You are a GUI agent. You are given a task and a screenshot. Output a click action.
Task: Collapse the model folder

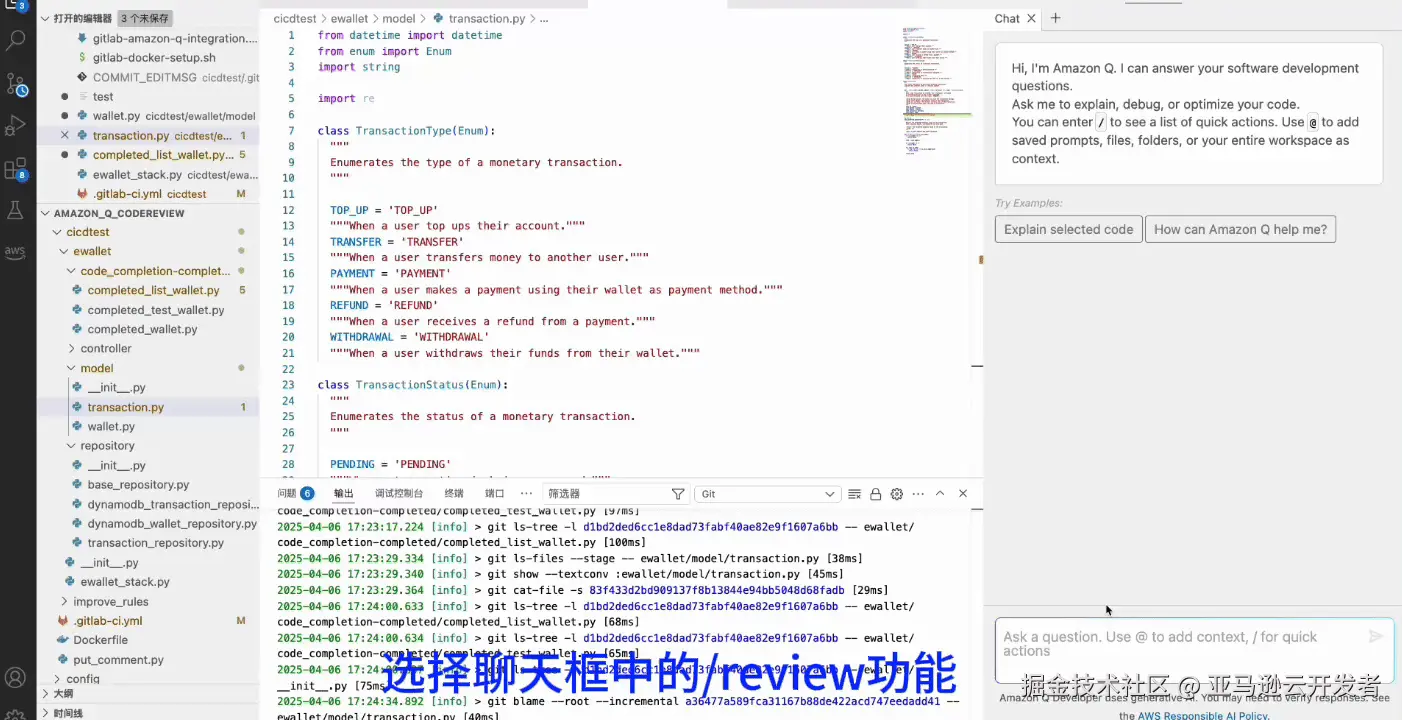[71, 368]
